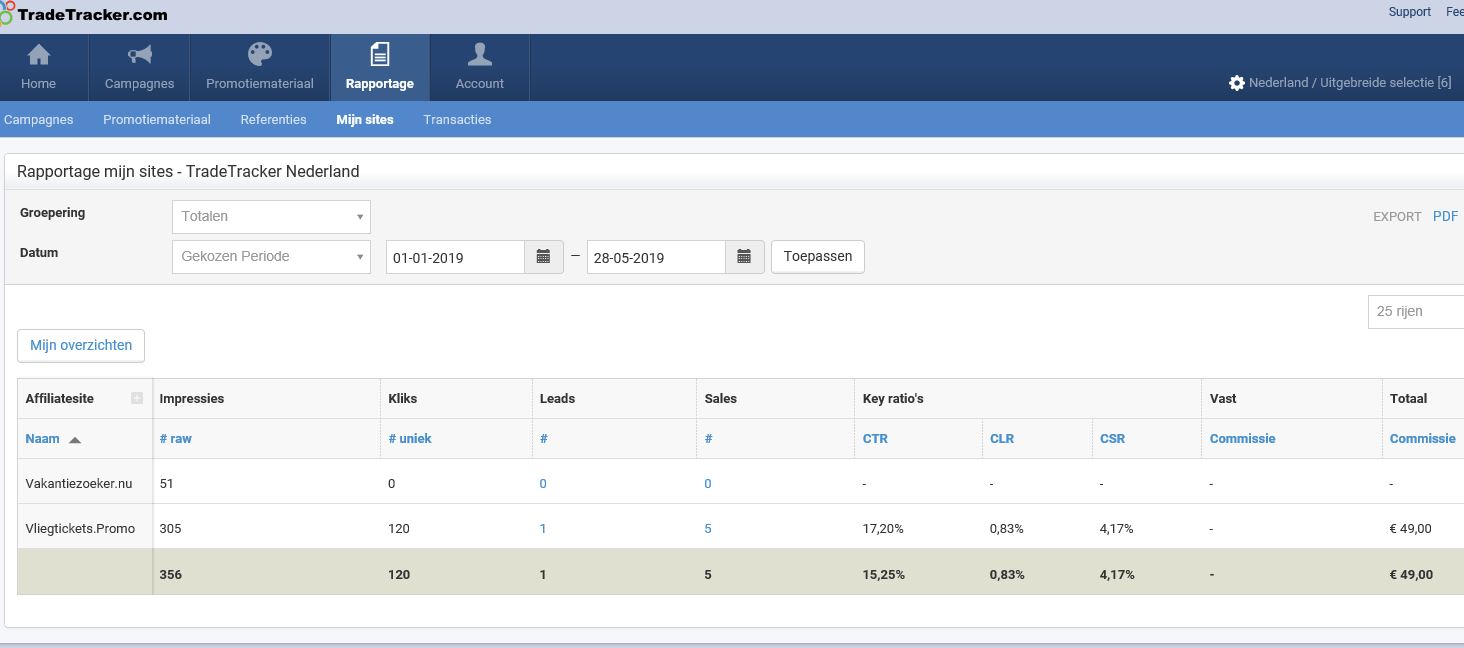This screenshot has width=1464, height=648.
Task: Click the 17,20% CTR value
Action: 883,528
